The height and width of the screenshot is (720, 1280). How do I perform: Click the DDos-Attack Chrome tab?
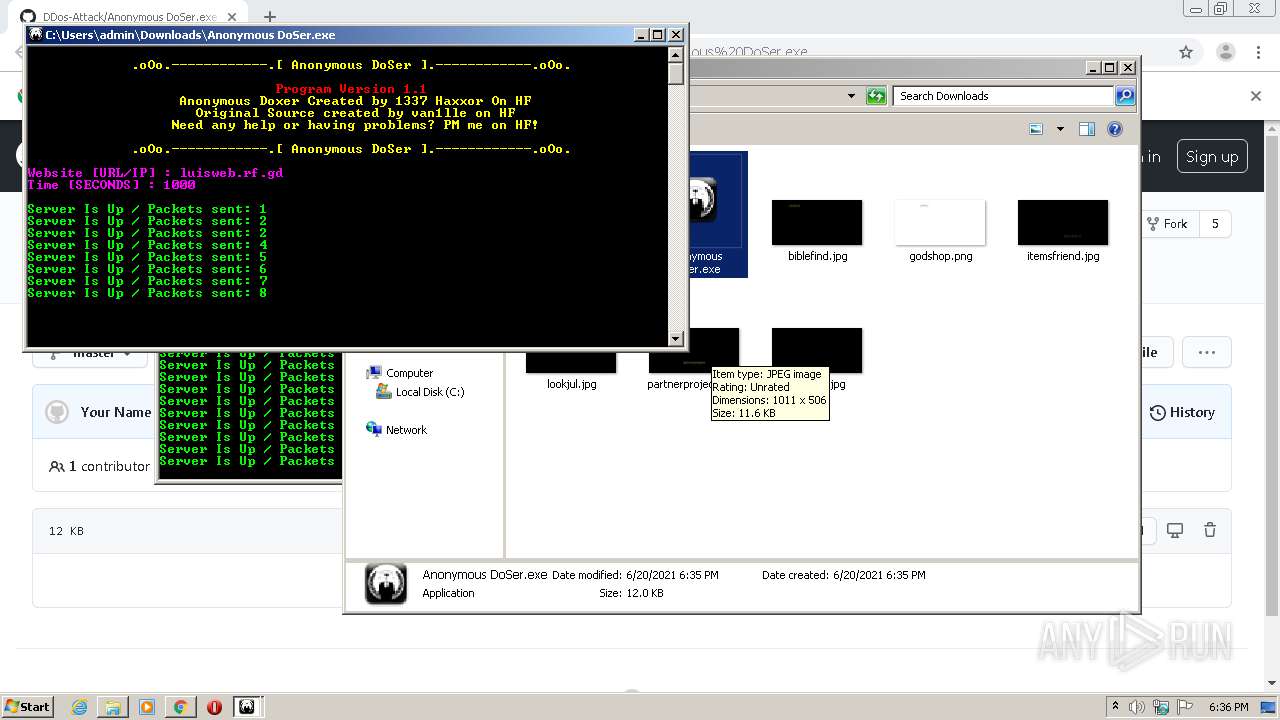(130, 17)
